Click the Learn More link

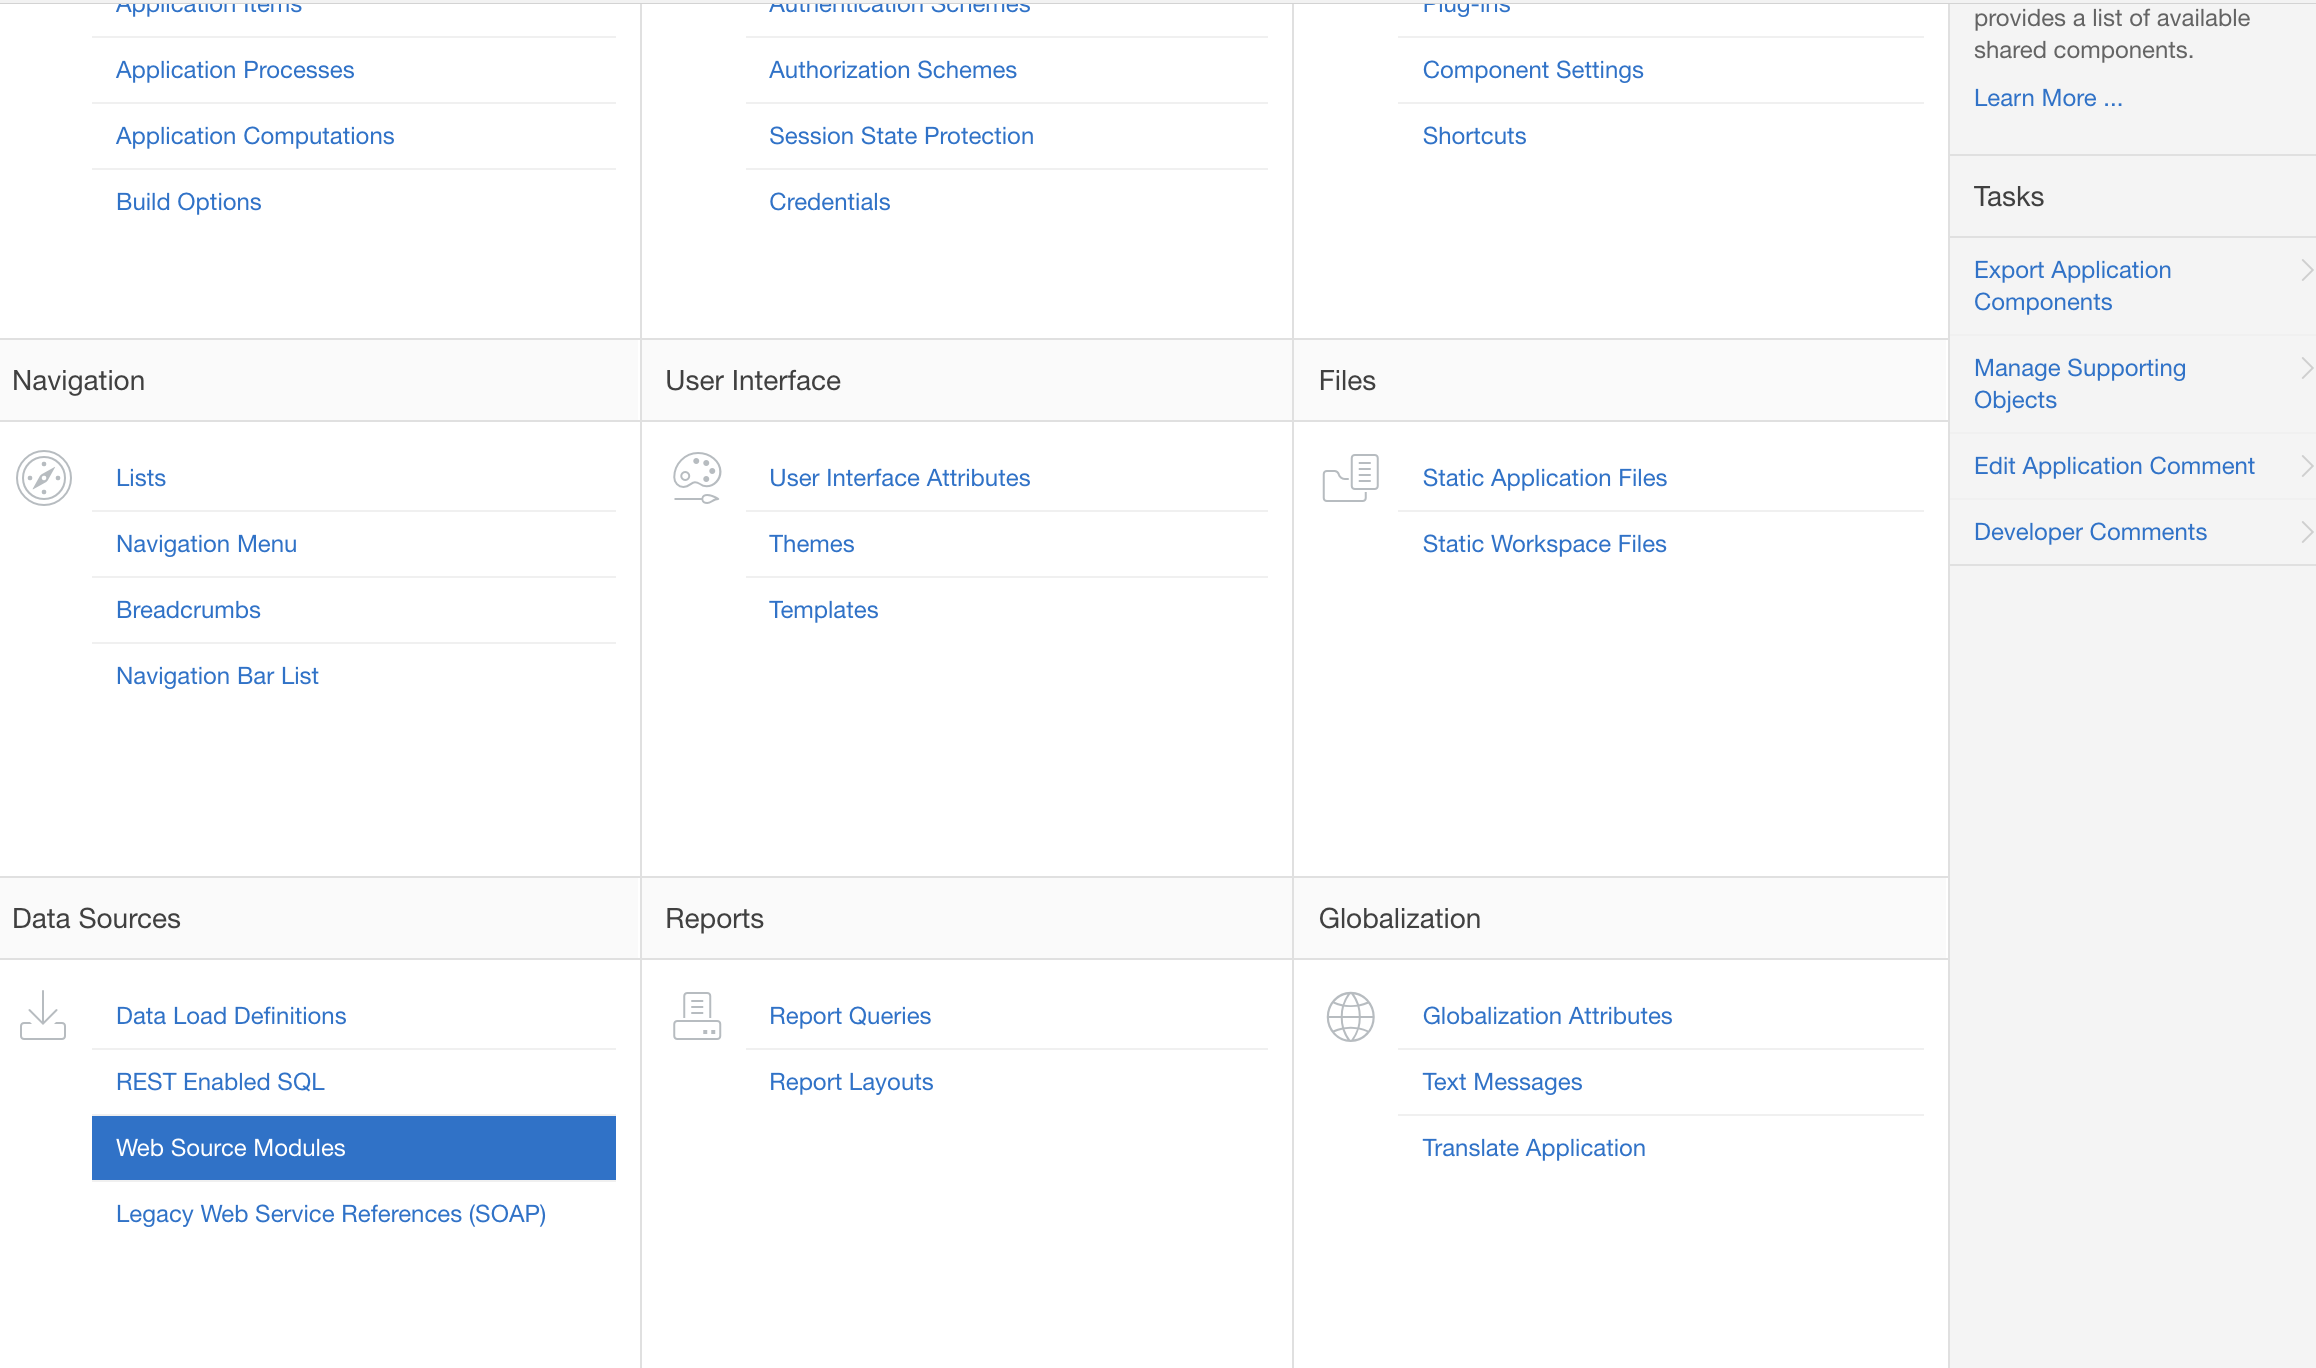point(2047,98)
